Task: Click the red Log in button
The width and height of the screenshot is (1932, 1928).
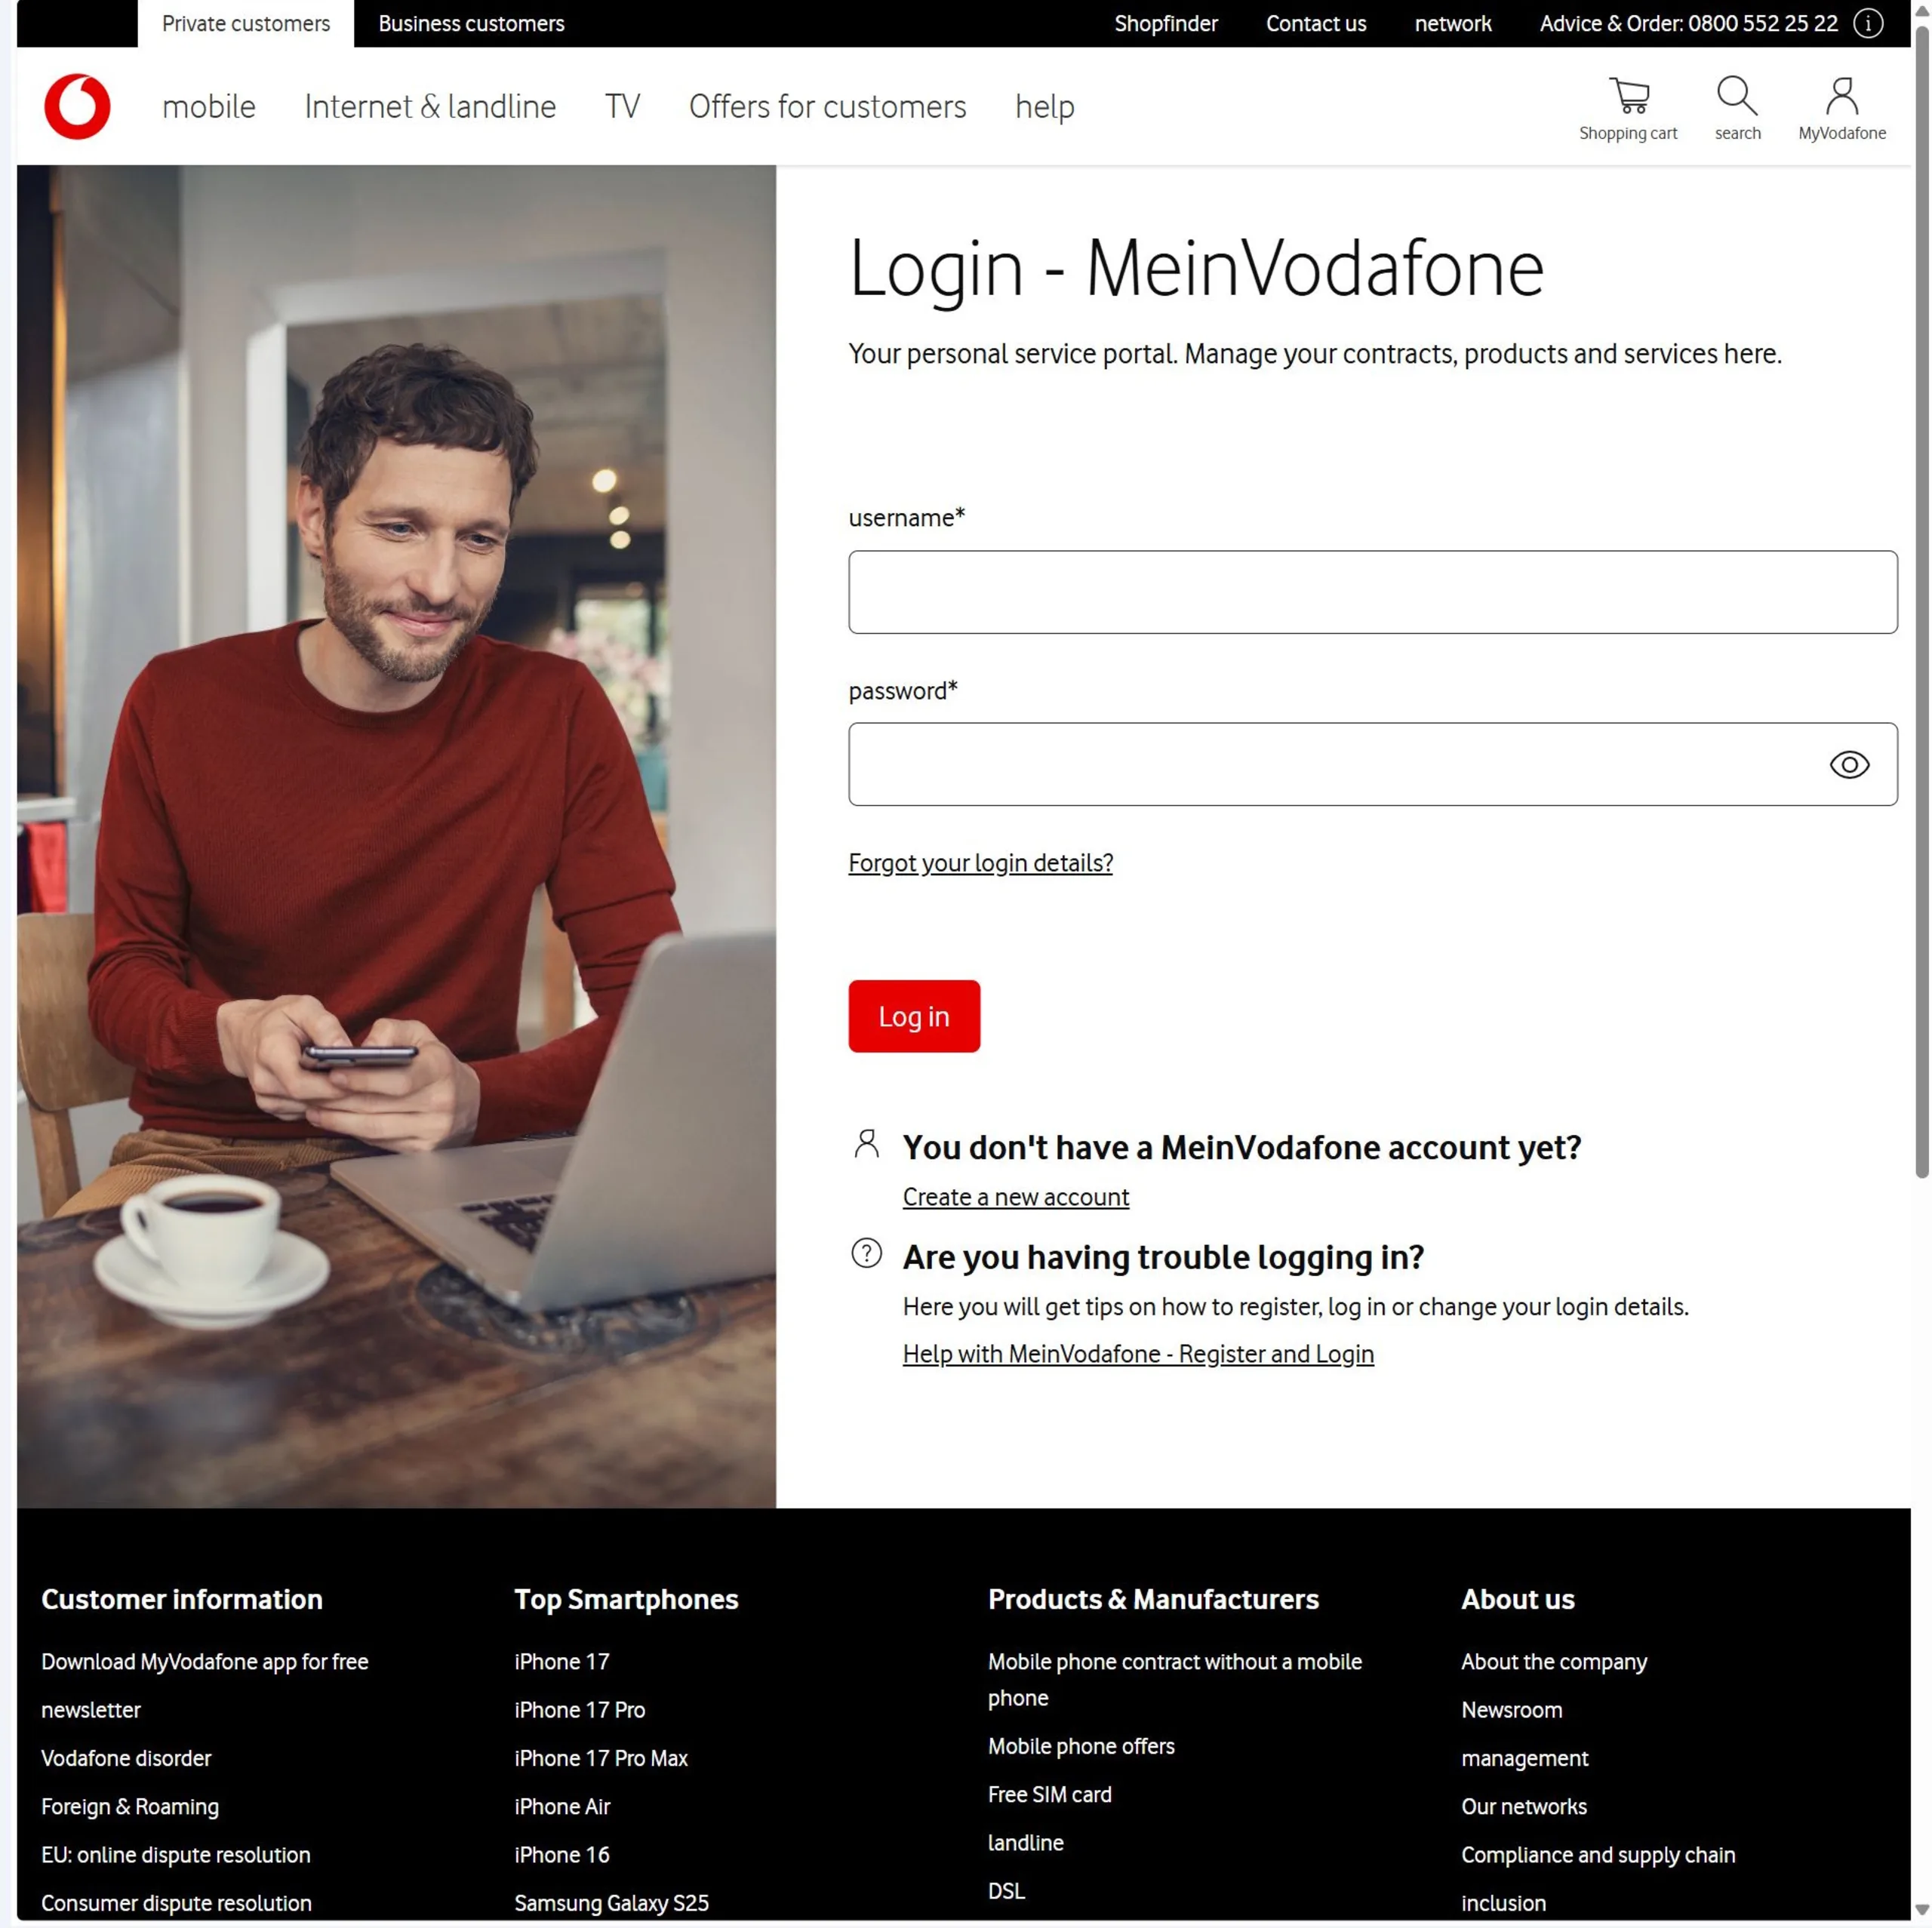Action: pyautogui.click(x=914, y=1016)
